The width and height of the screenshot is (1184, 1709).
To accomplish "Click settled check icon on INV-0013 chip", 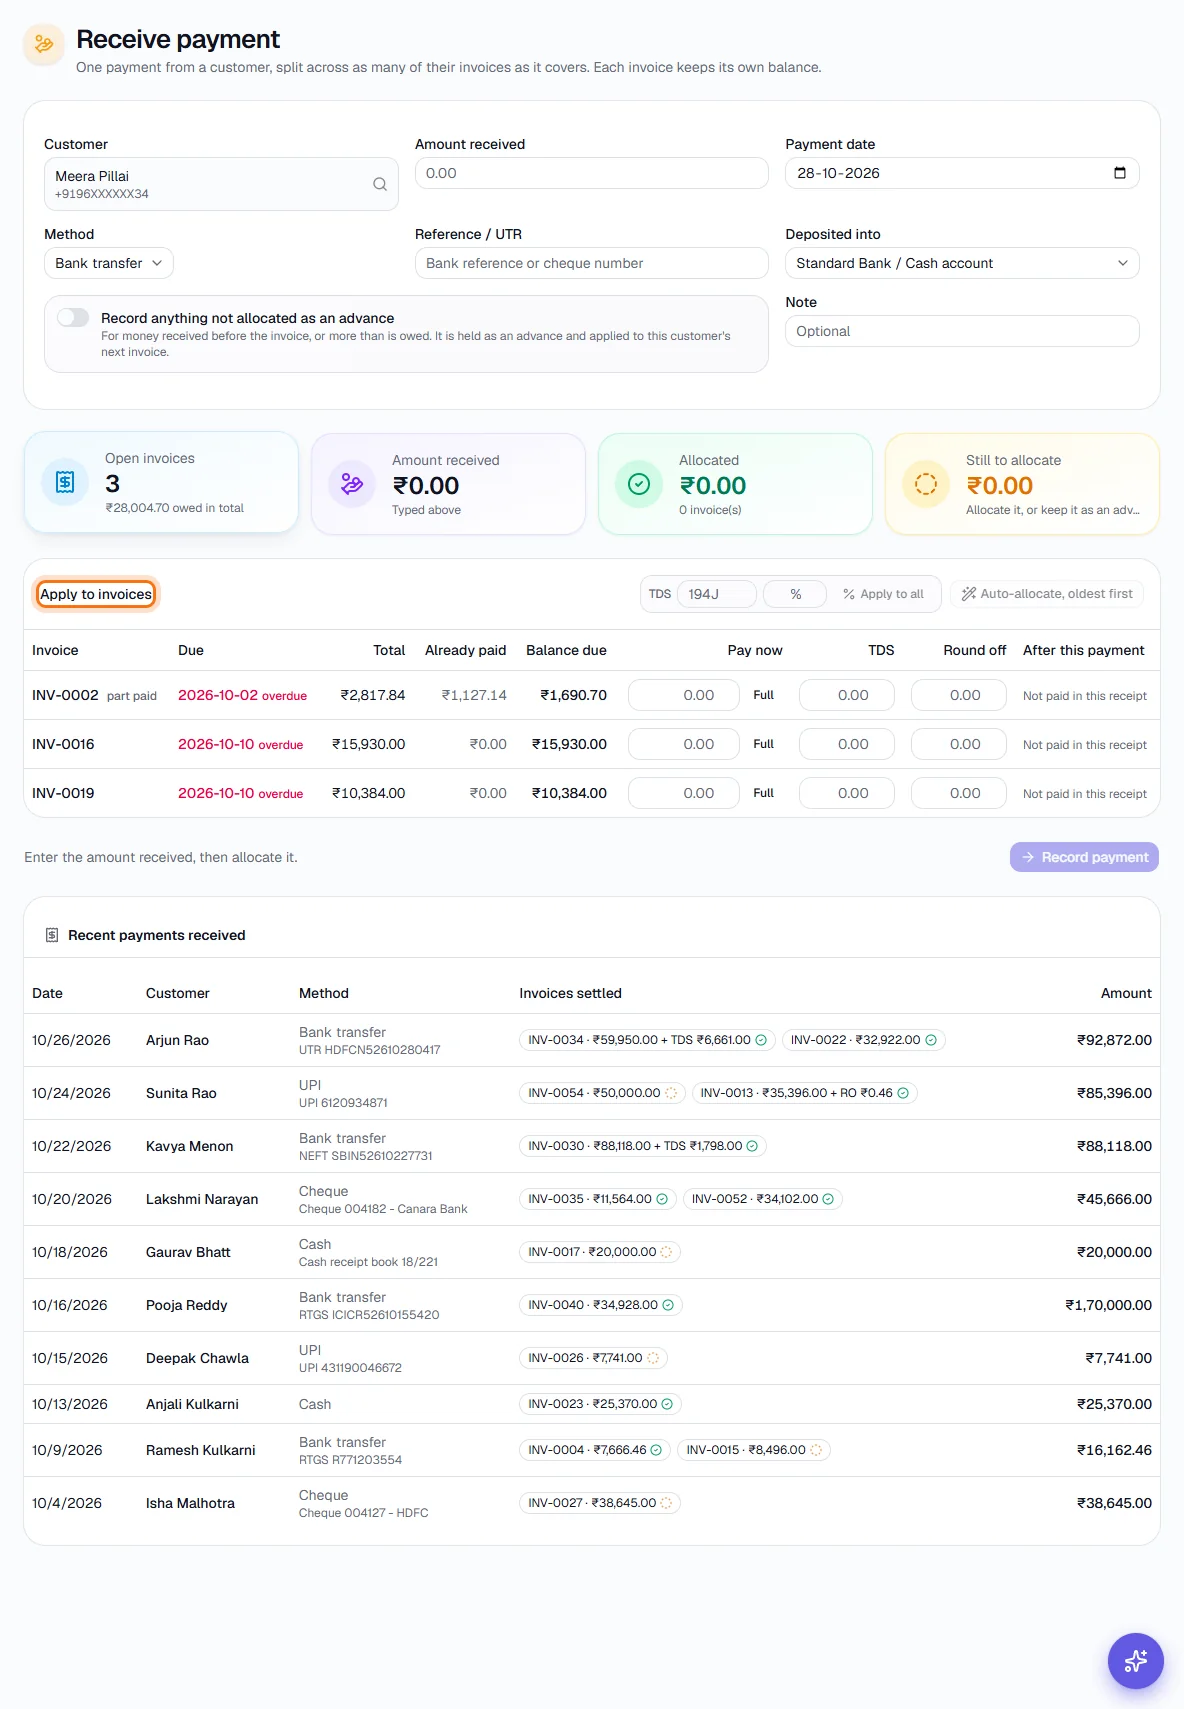I will coord(903,1093).
